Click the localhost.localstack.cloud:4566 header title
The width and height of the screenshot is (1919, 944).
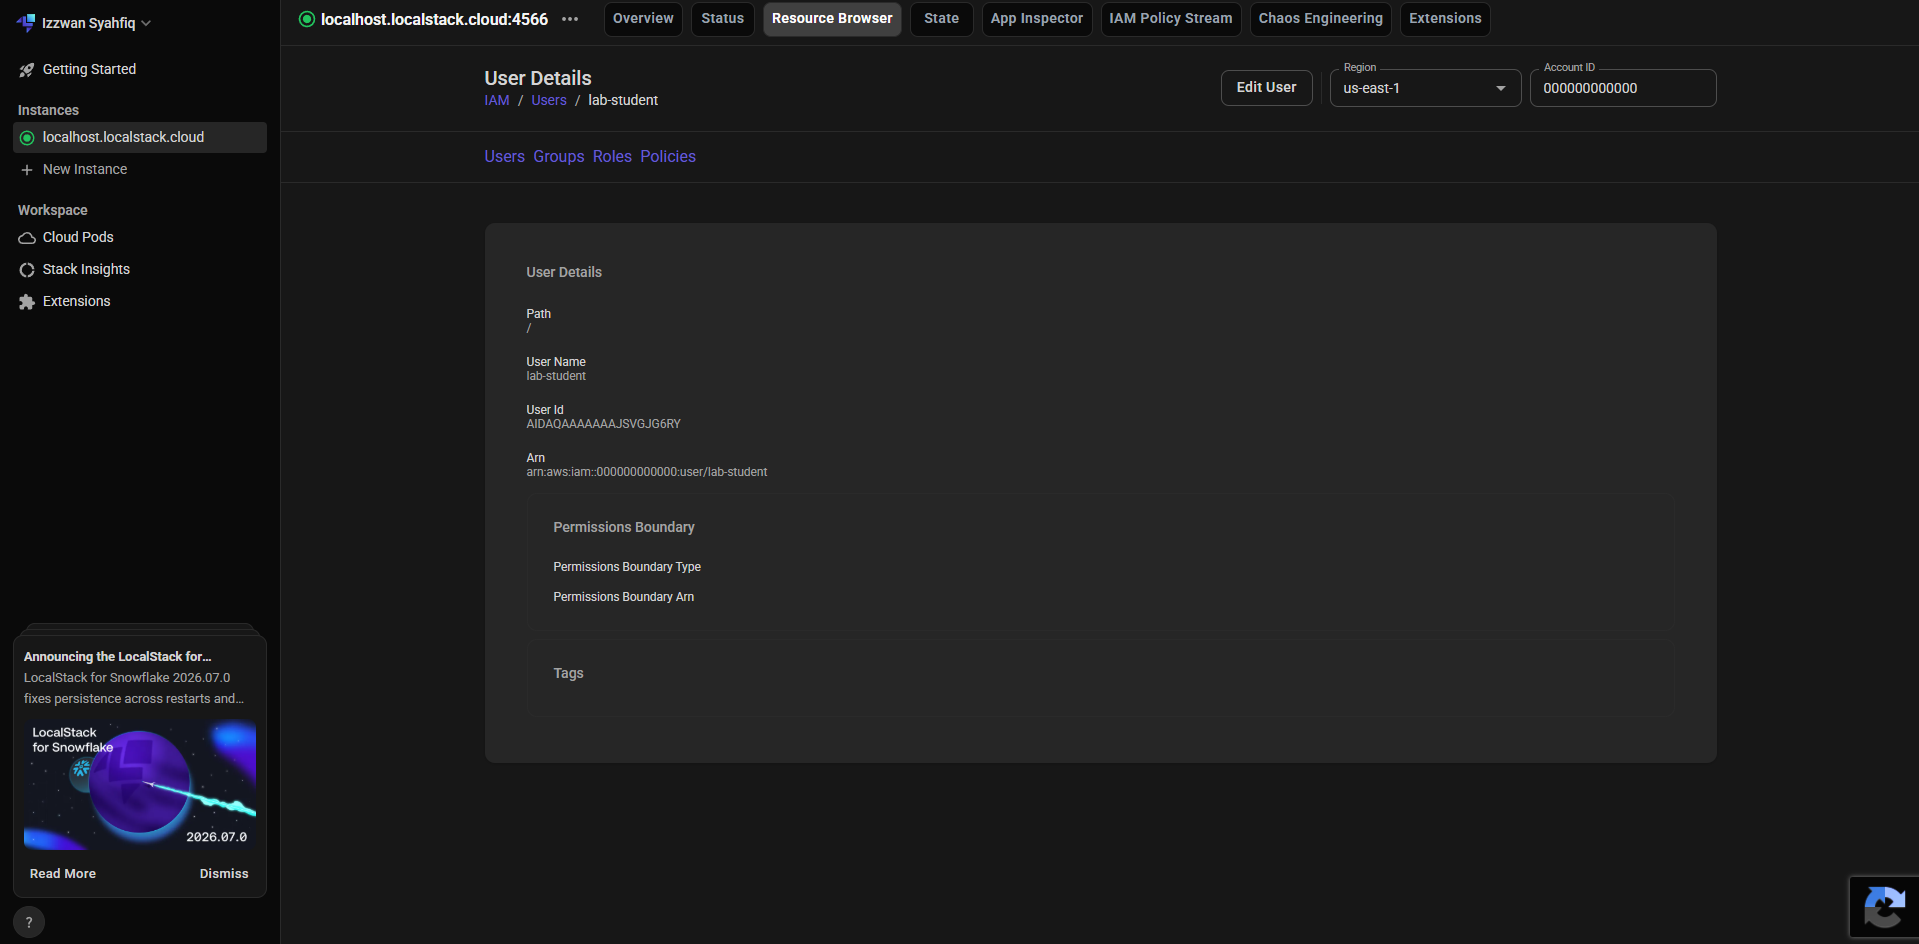pos(434,19)
